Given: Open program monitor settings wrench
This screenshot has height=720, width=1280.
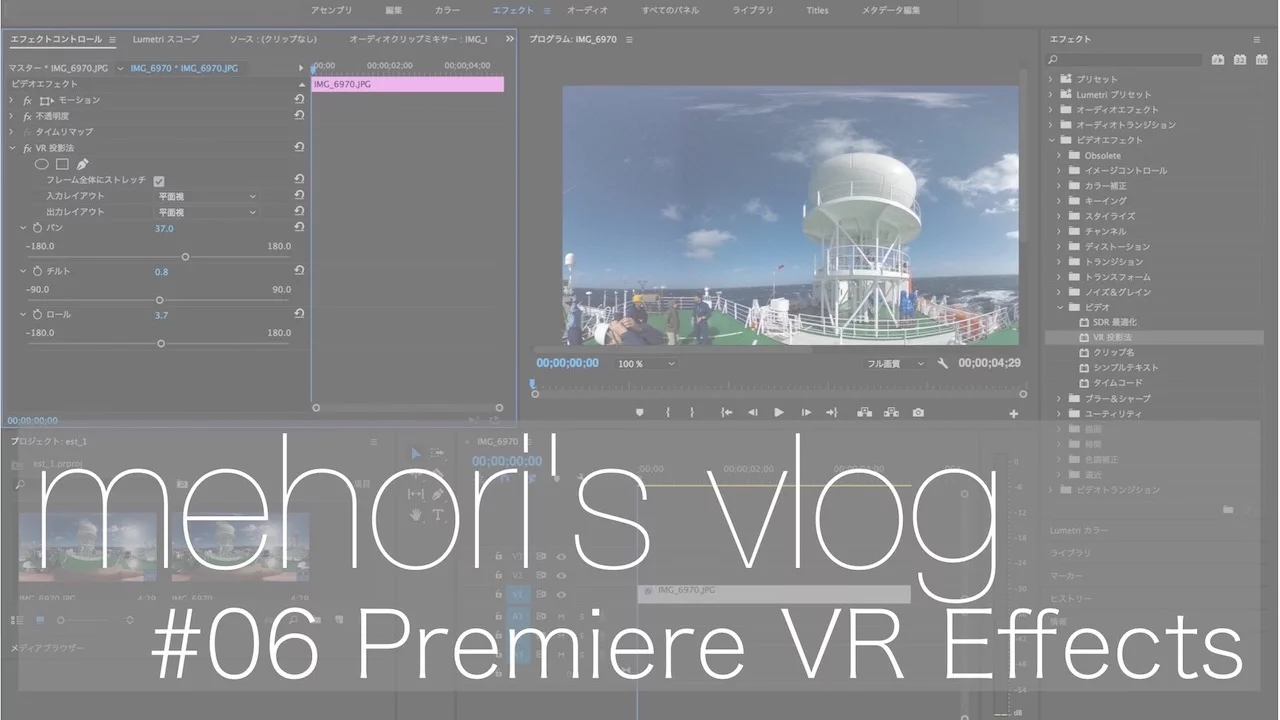Looking at the screenshot, I should [942, 364].
